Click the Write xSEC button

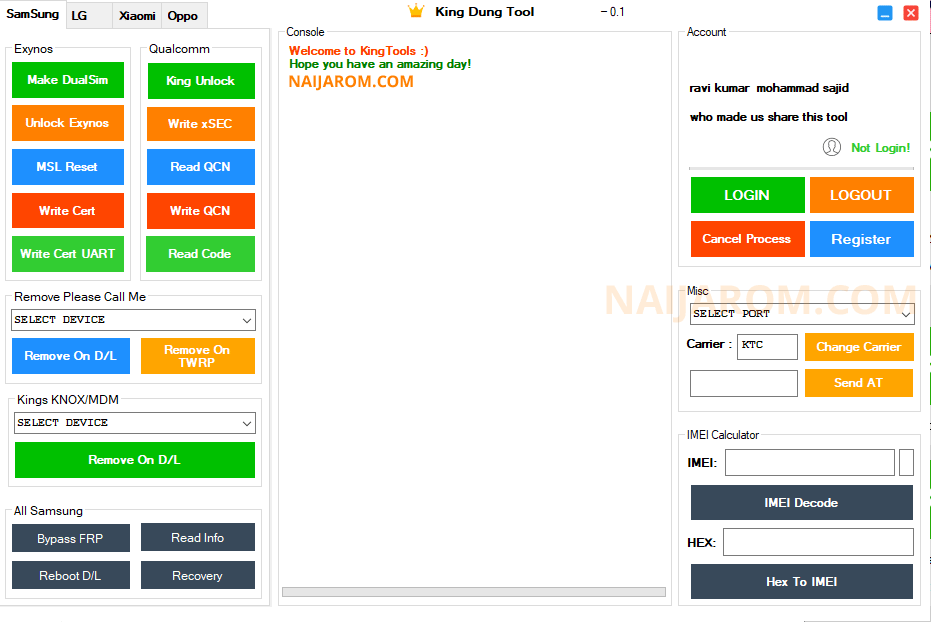pos(201,123)
